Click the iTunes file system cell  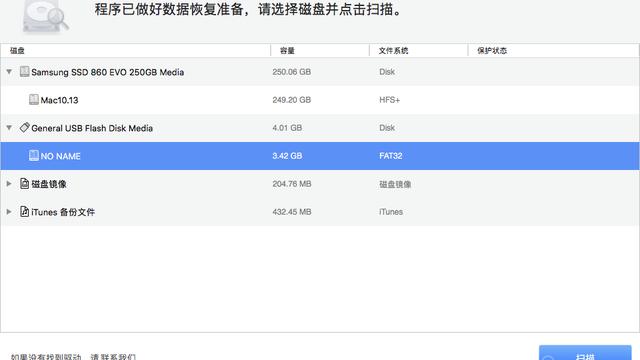click(x=391, y=212)
